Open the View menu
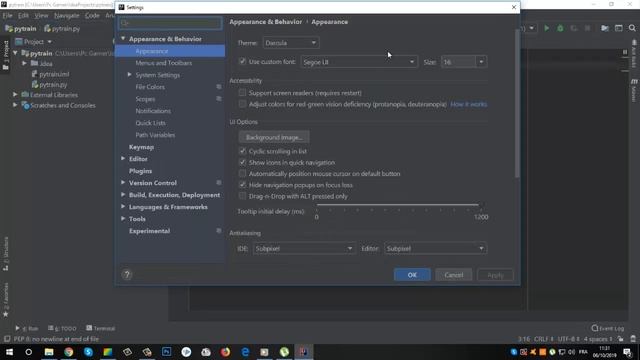This screenshot has height=360, width=640. [x=41, y=16]
